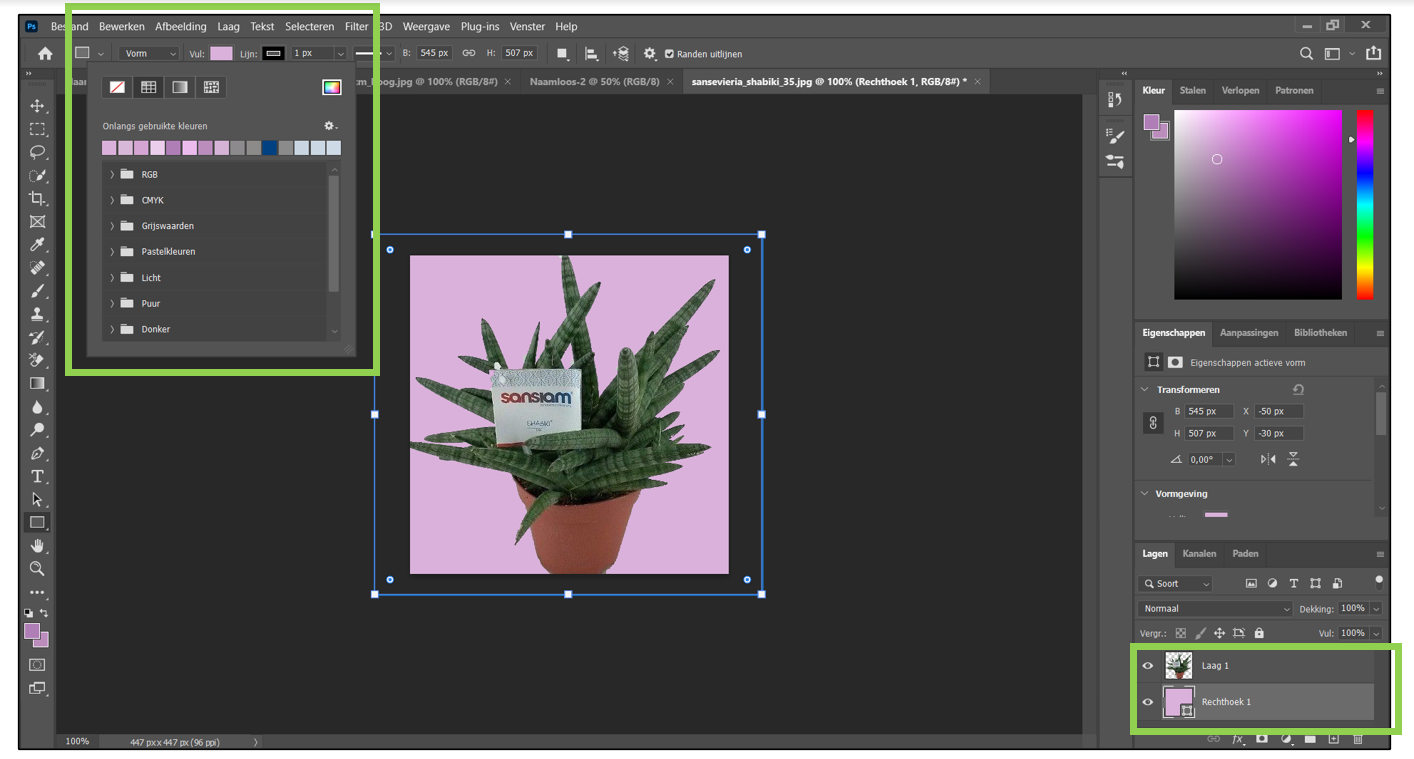Select the Eyedropper tool
The height and width of the screenshot is (759, 1414).
coord(37,245)
